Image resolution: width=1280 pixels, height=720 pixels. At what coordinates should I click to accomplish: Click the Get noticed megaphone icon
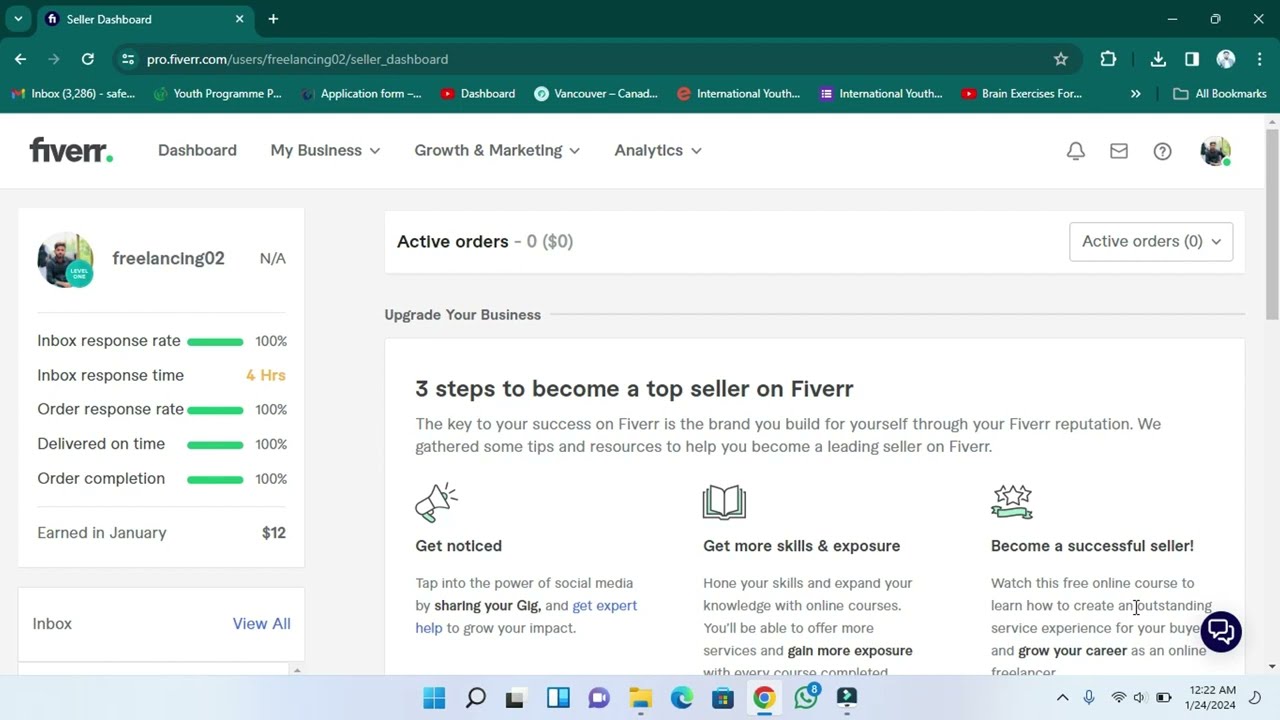[436, 502]
